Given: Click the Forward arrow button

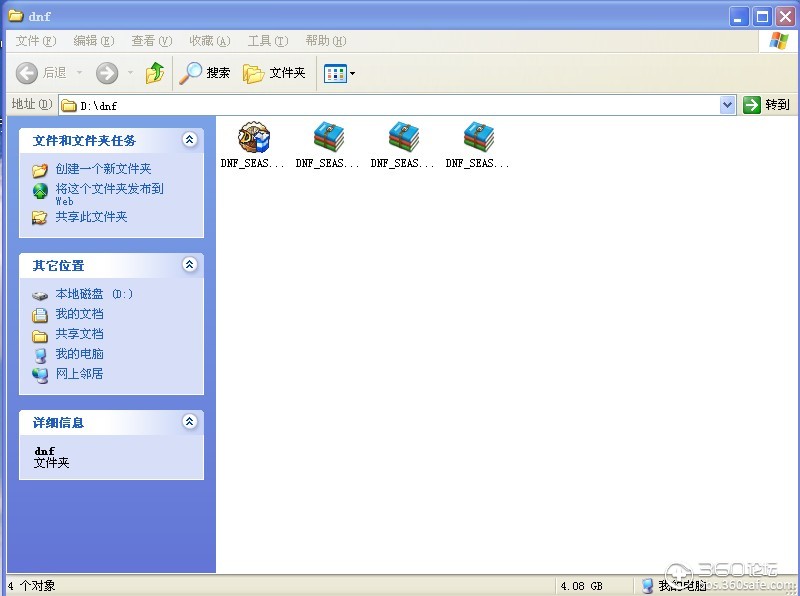Looking at the screenshot, I should pos(107,73).
